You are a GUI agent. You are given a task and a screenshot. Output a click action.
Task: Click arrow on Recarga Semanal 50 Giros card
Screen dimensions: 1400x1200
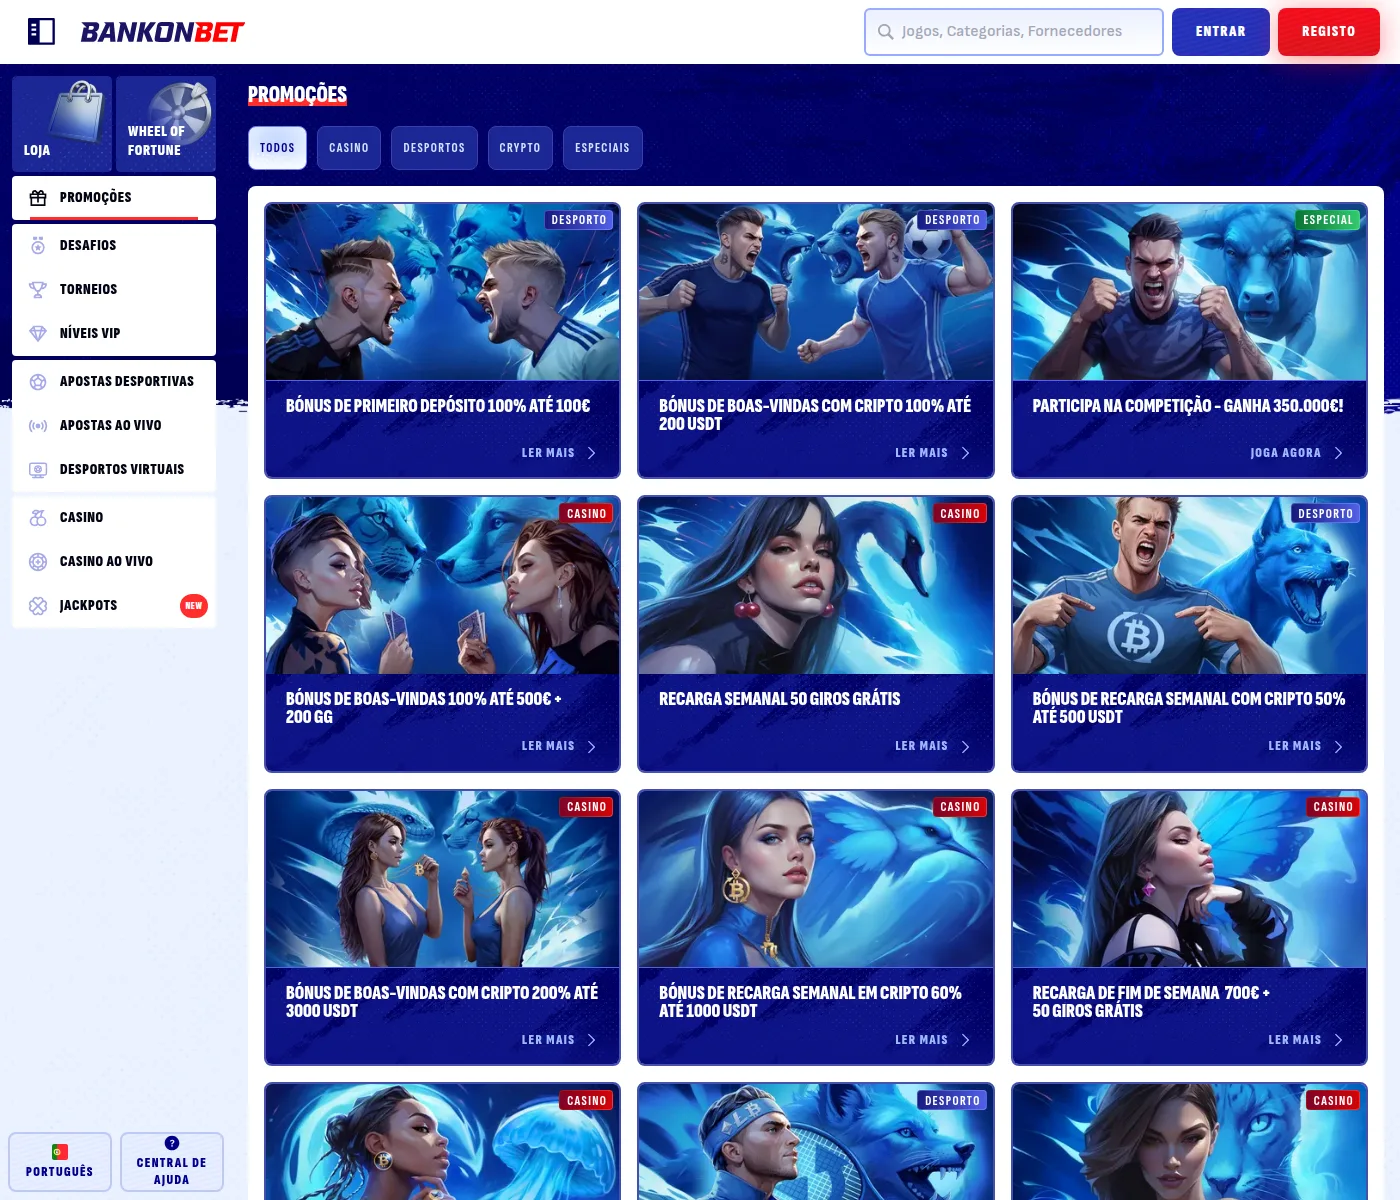point(965,747)
